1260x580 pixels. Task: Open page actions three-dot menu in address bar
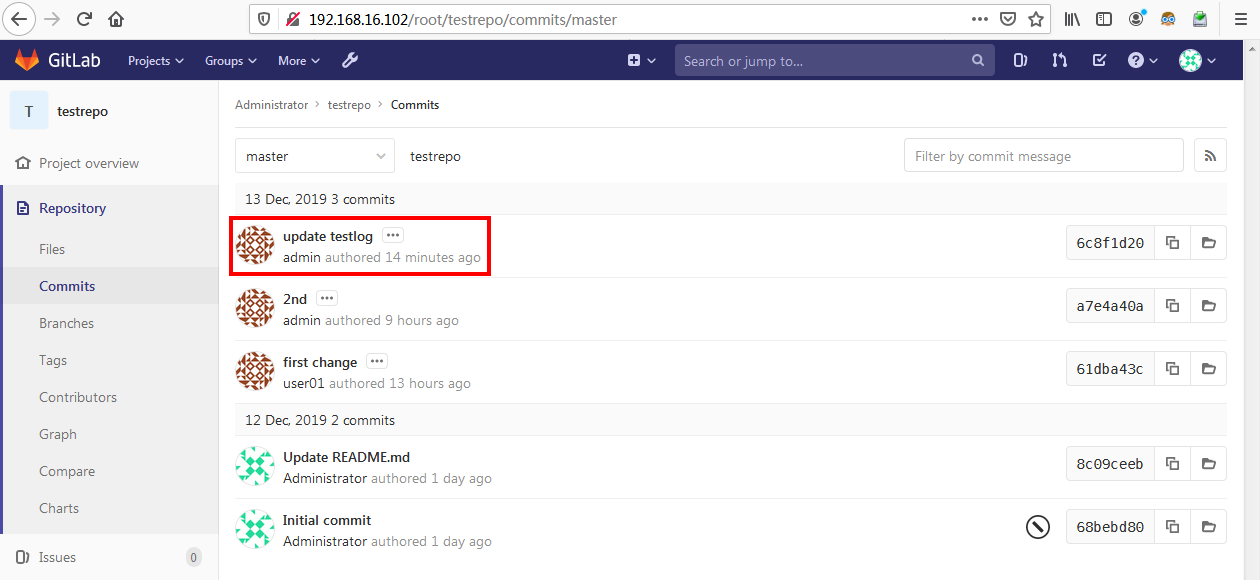tap(980, 19)
